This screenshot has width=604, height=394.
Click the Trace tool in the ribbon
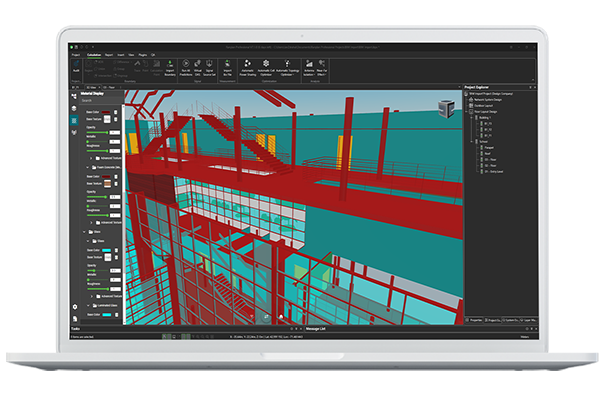point(137,66)
